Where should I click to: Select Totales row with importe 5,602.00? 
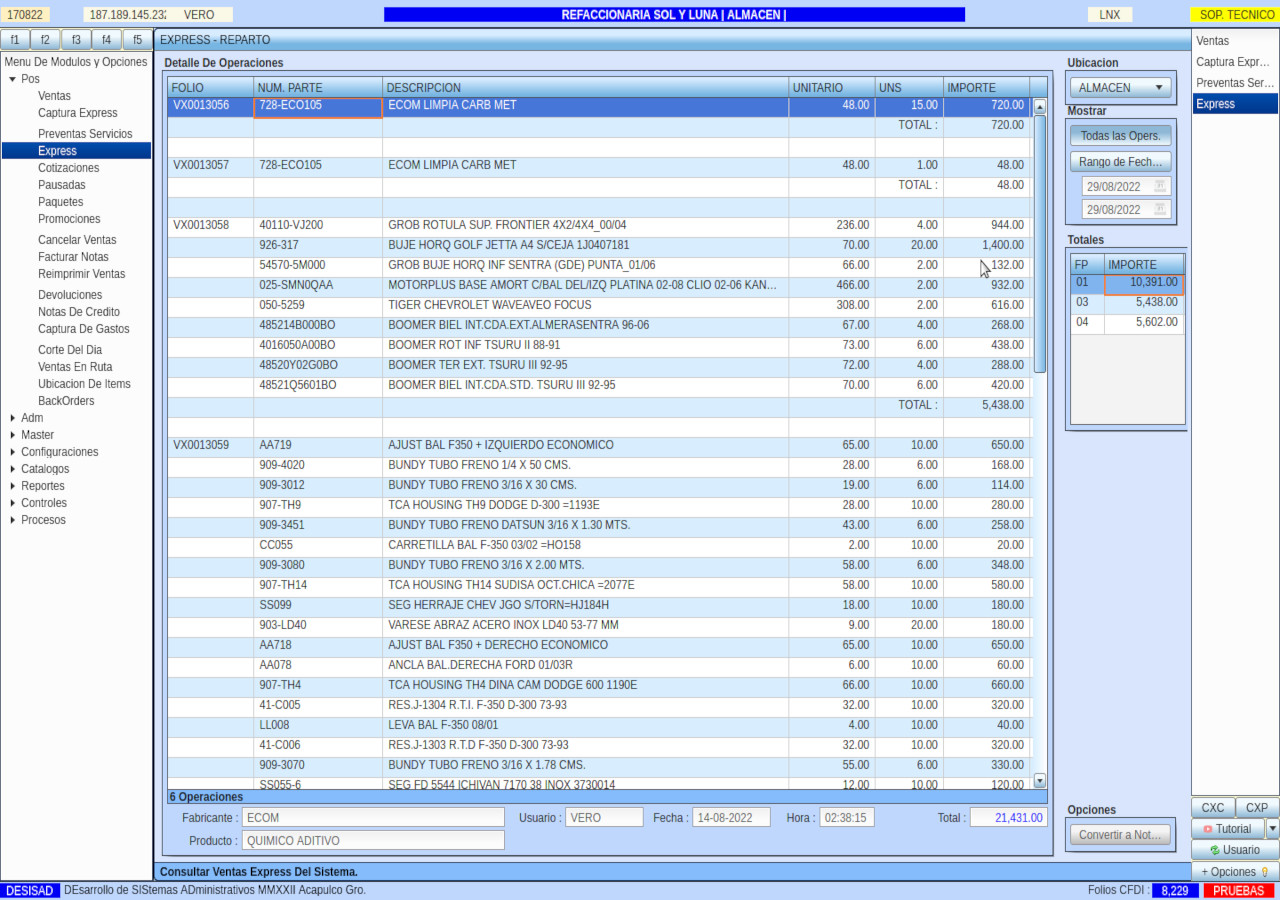click(1127, 323)
